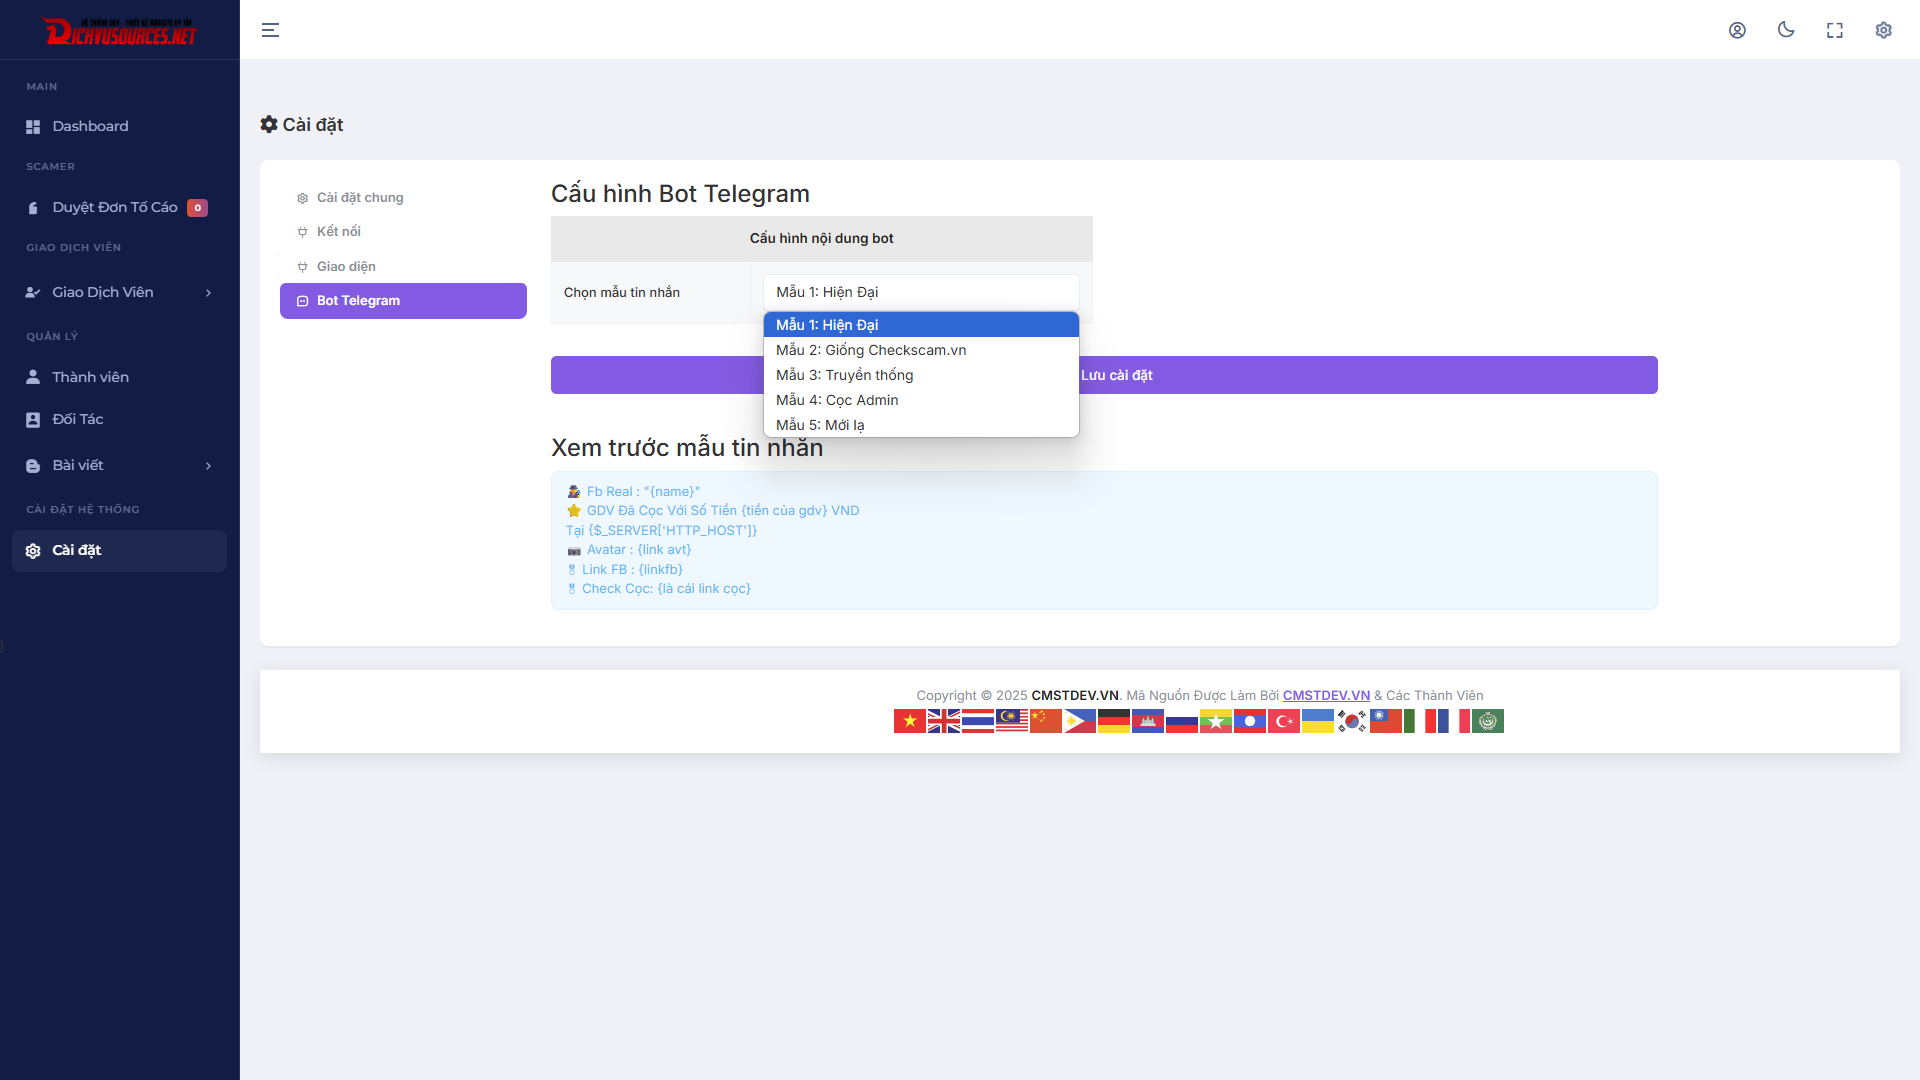Toggle dark mode moon icon
Viewport: 1920px width, 1080px height.
click(x=1786, y=30)
